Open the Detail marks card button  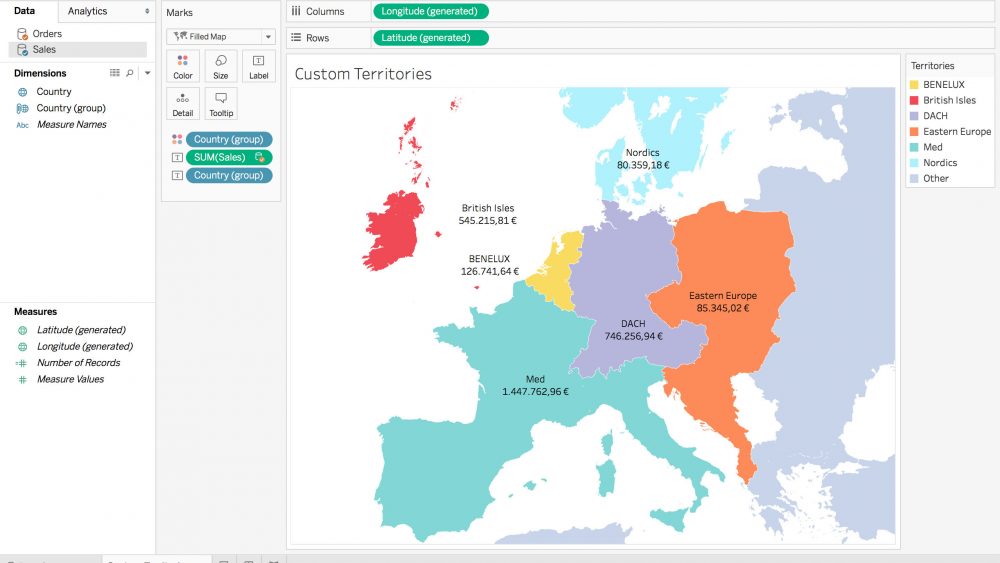(183, 104)
